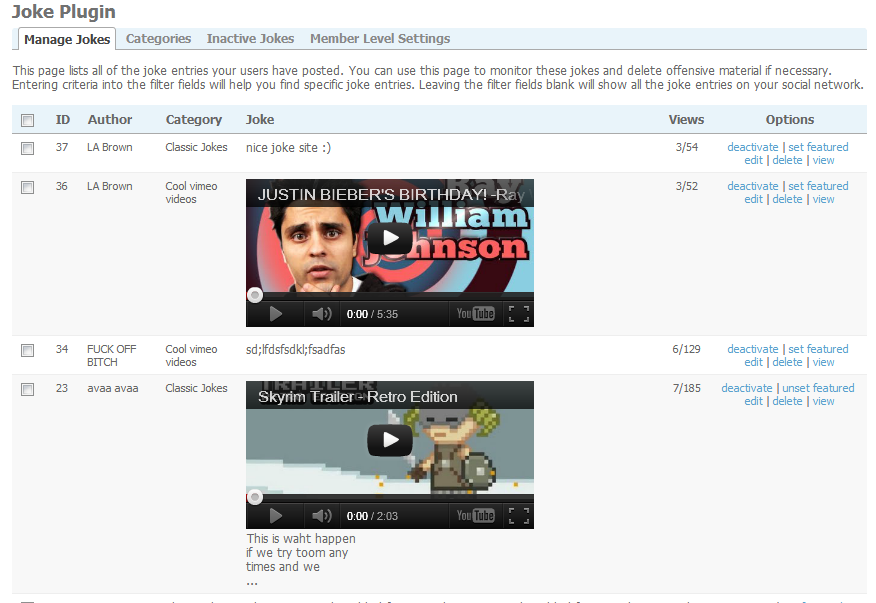Open the Categories tab
Image resolution: width=876 pixels, height=603 pixels.
tap(158, 39)
